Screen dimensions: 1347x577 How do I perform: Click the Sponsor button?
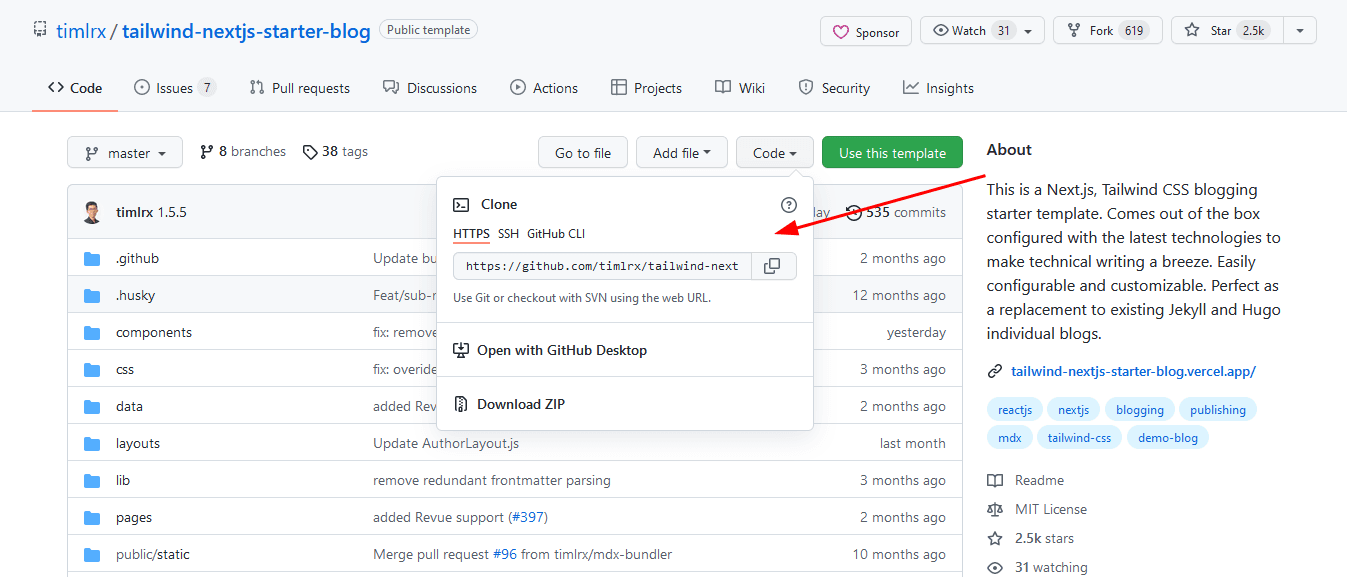point(866,32)
